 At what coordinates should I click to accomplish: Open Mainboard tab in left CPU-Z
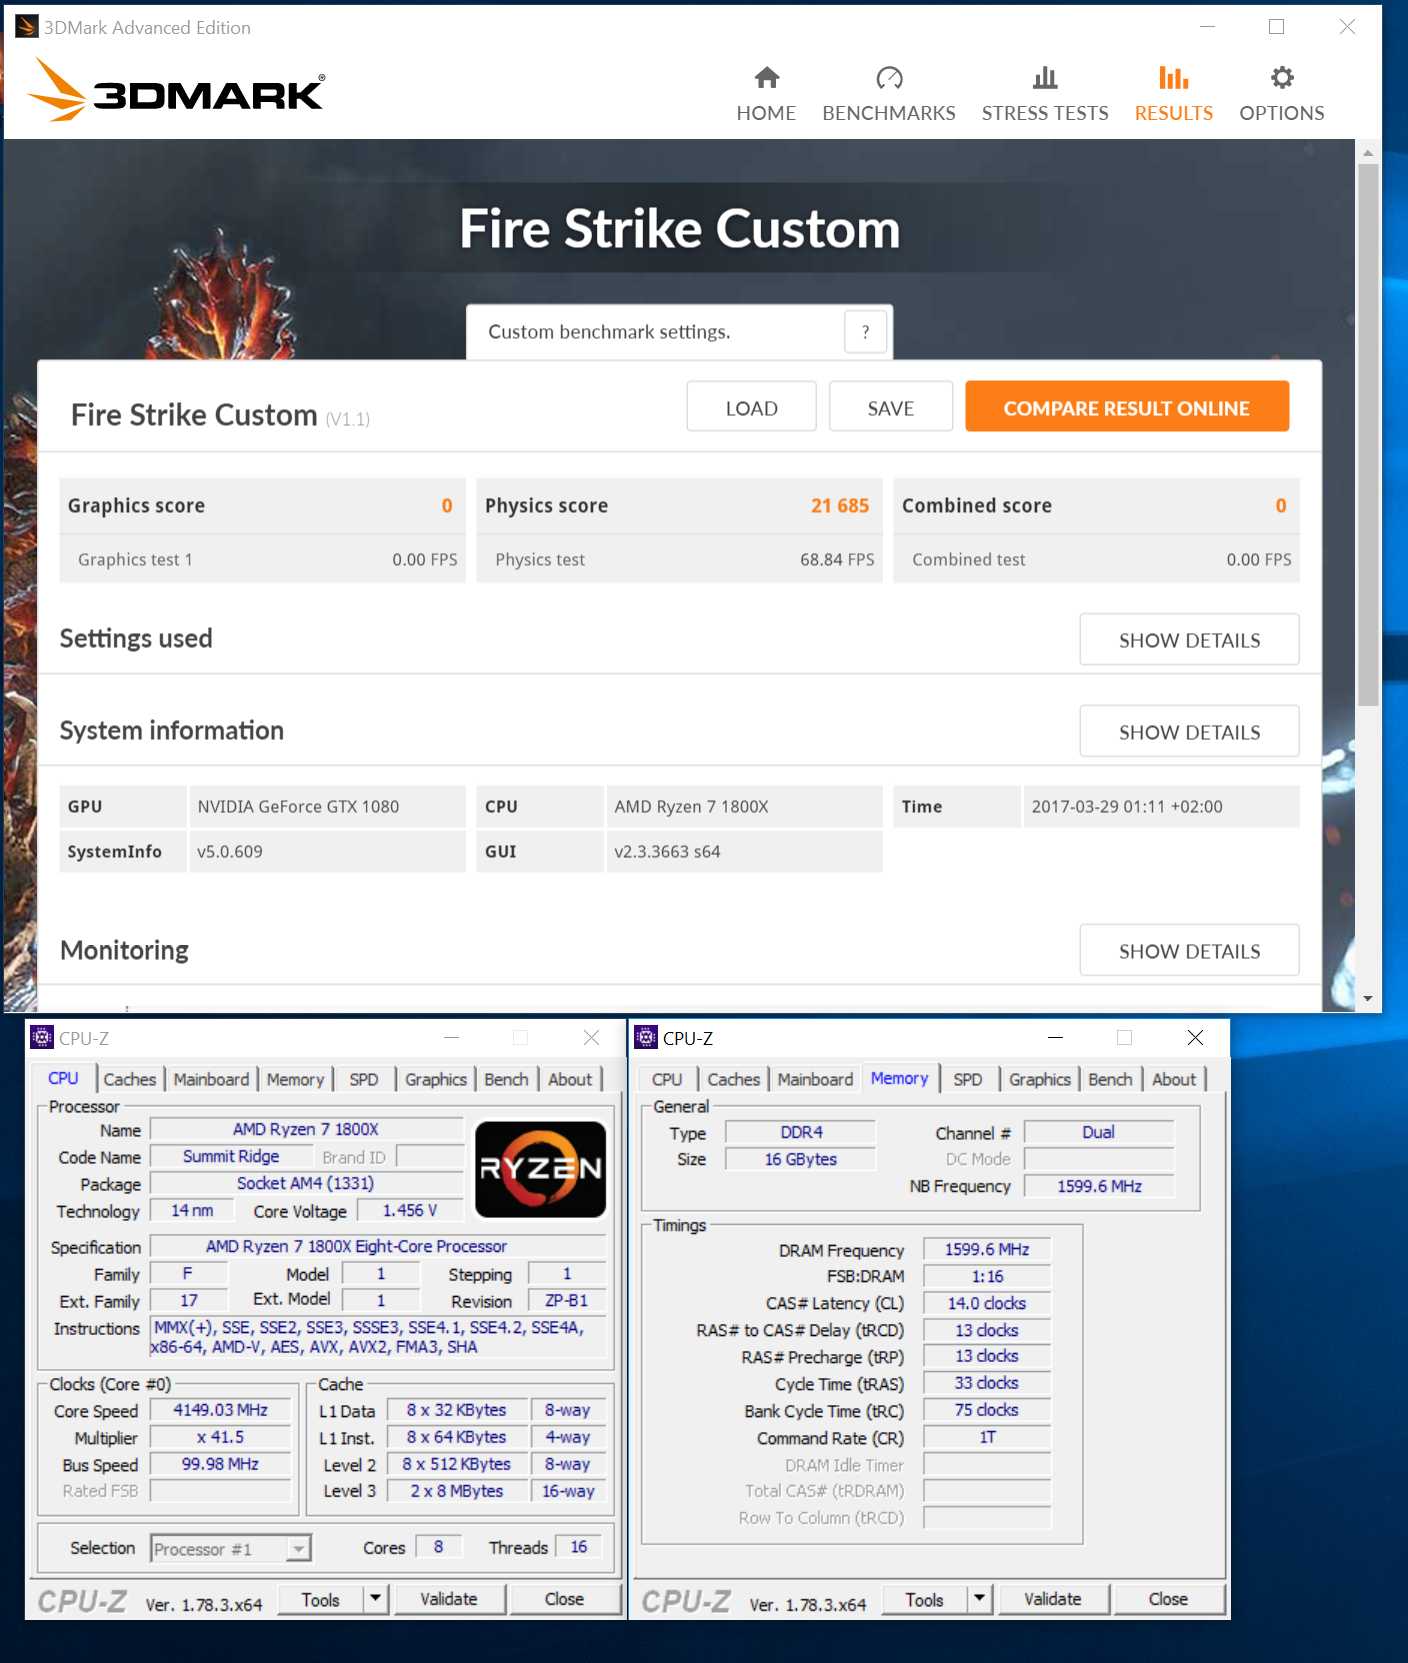(211, 1079)
